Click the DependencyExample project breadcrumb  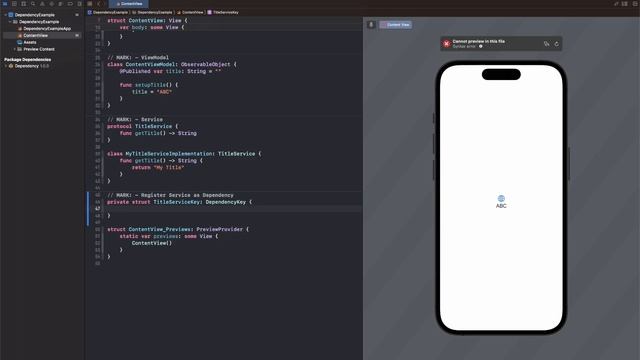(x=108, y=12)
